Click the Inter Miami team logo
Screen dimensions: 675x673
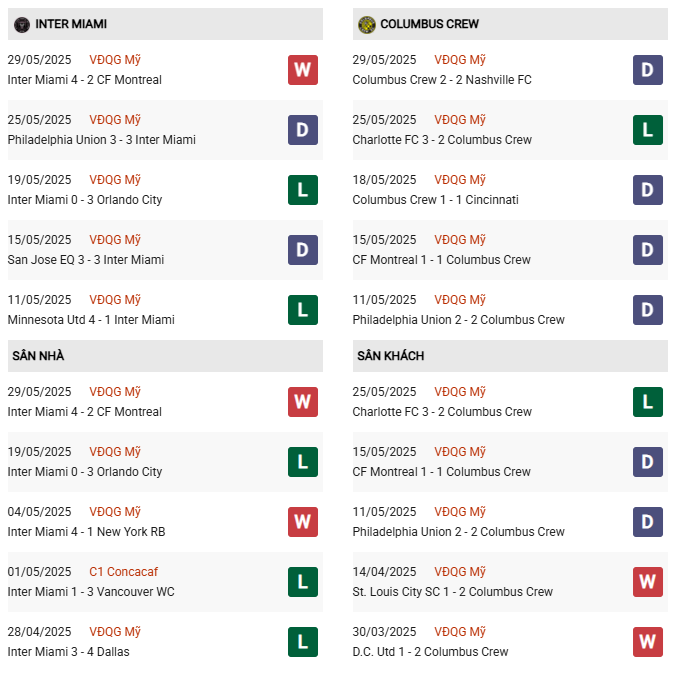[x=22, y=24]
